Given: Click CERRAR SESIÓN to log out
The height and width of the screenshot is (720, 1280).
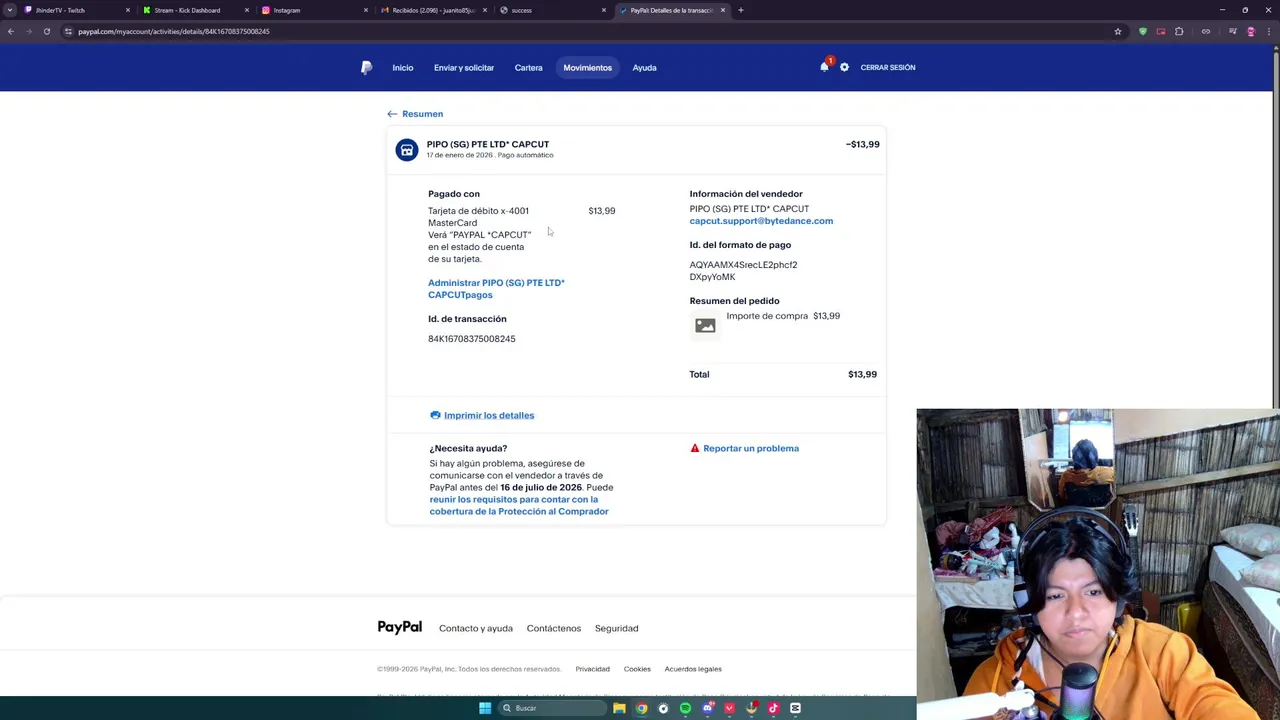Looking at the screenshot, I should (x=888, y=68).
